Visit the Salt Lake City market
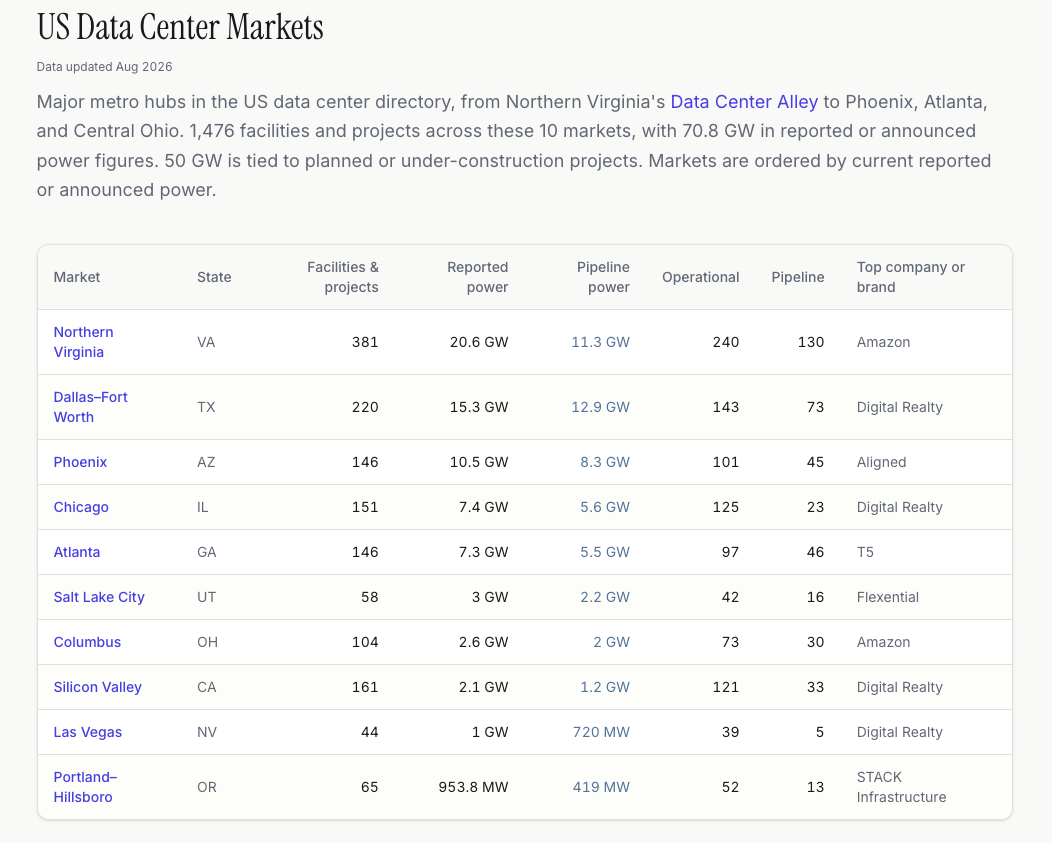 (x=99, y=597)
